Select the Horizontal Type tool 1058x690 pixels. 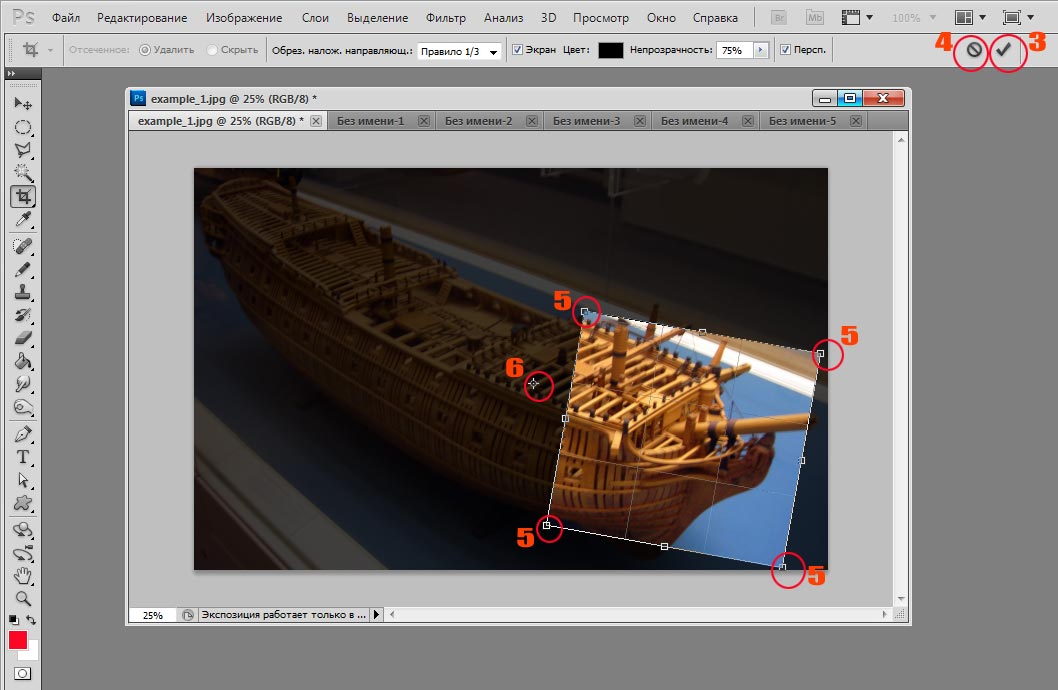(22, 457)
